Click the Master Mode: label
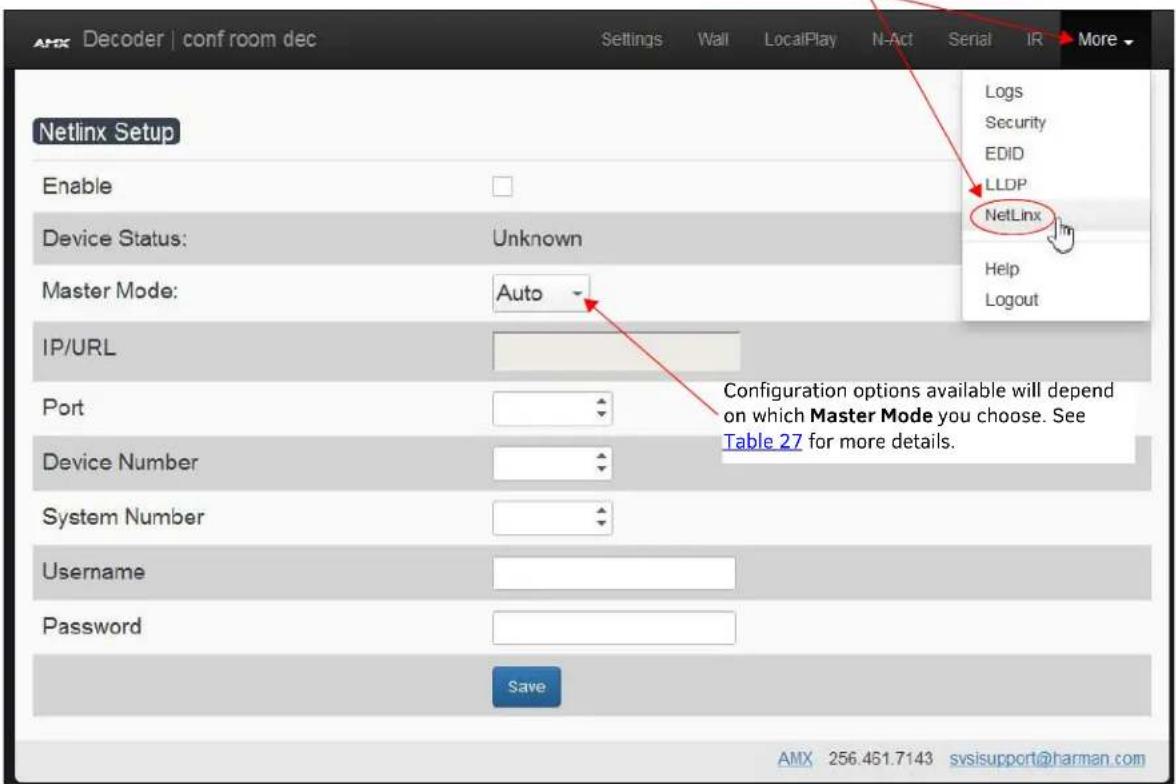This screenshot has height=784, width=1176. pos(110,291)
